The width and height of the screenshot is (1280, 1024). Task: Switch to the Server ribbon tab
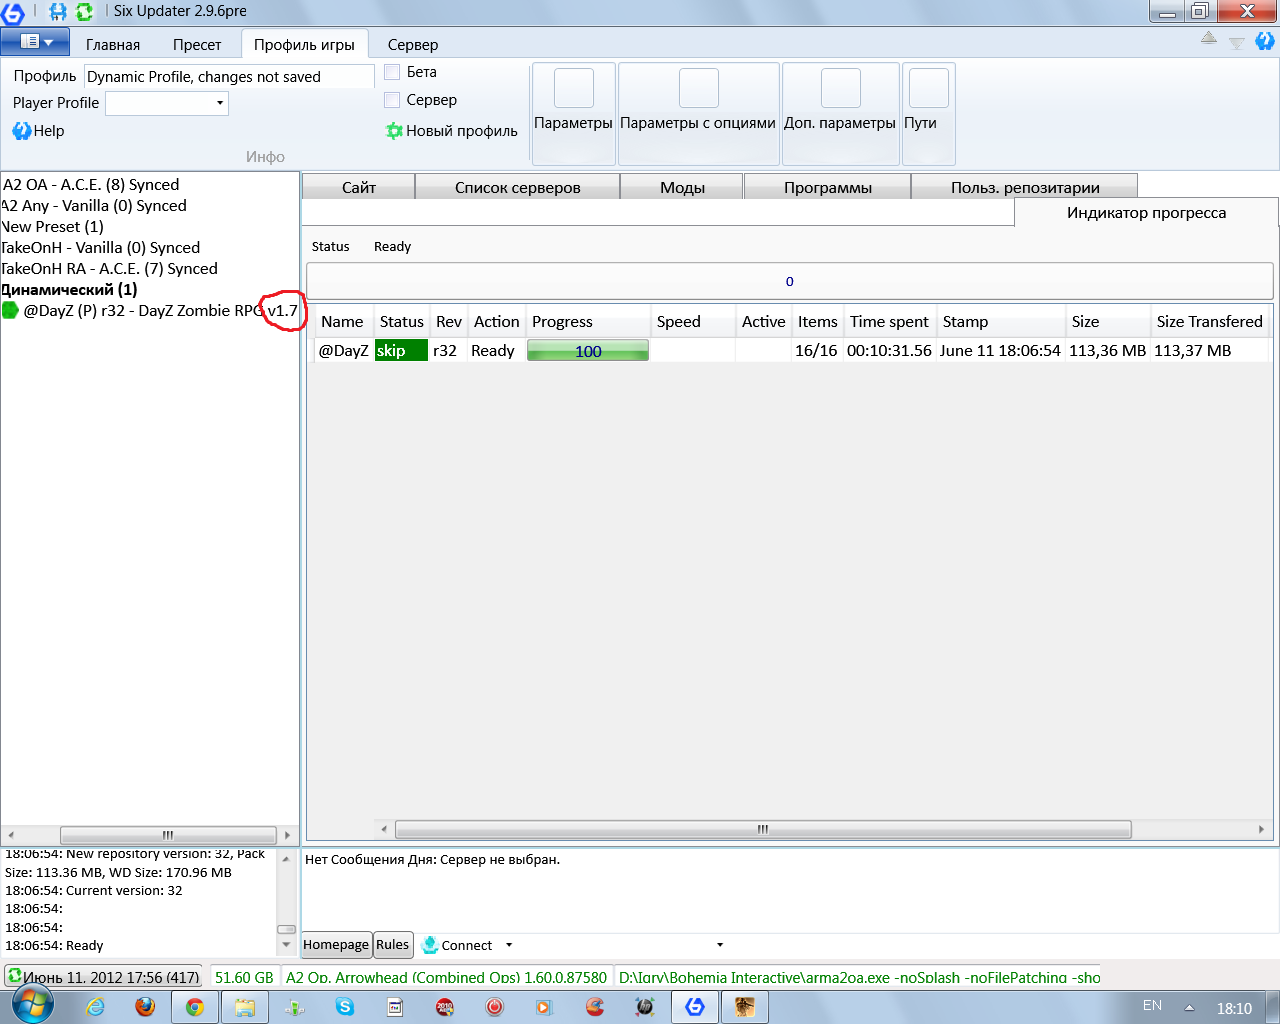[413, 45]
